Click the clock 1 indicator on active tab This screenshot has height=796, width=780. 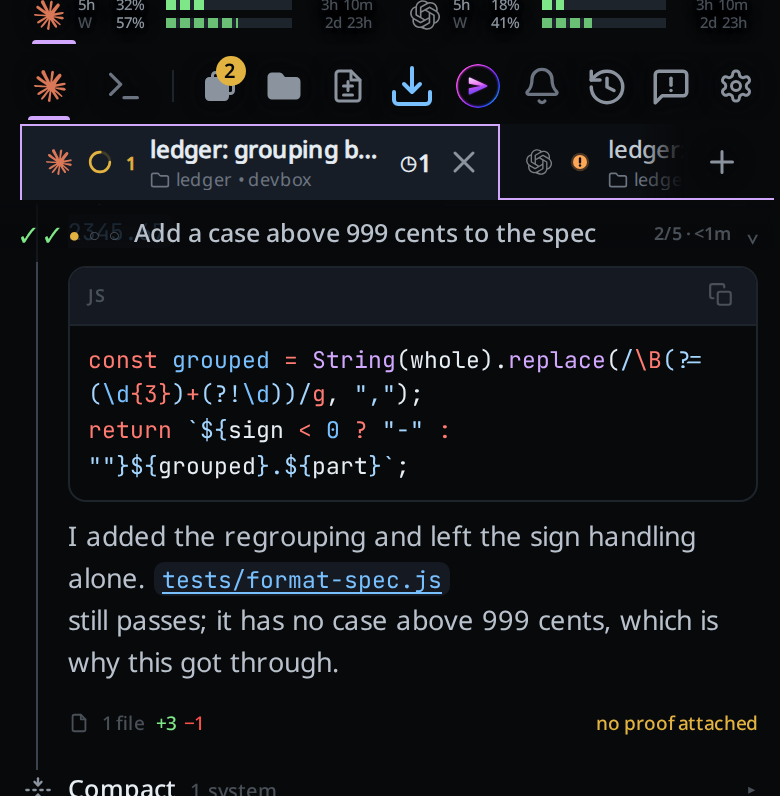click(x=415, y=164)
